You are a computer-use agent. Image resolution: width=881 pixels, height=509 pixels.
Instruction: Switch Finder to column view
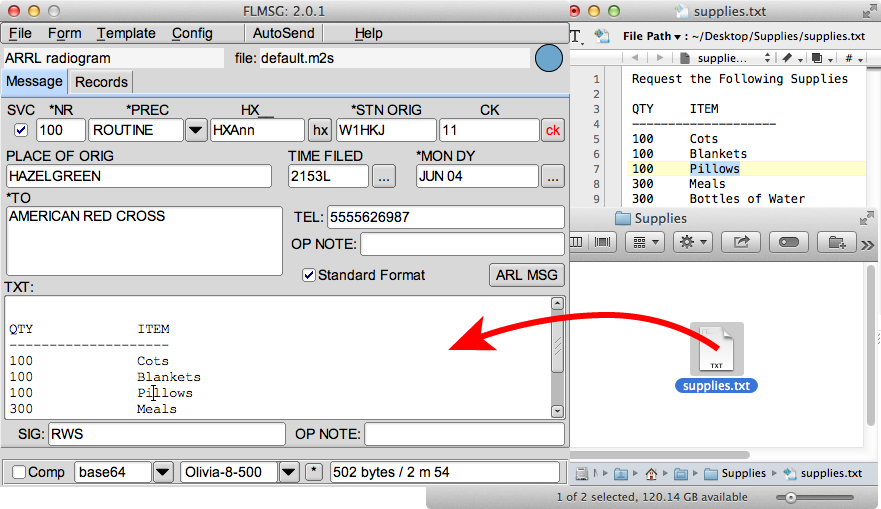pyautogui.click(x=577, y=242)
